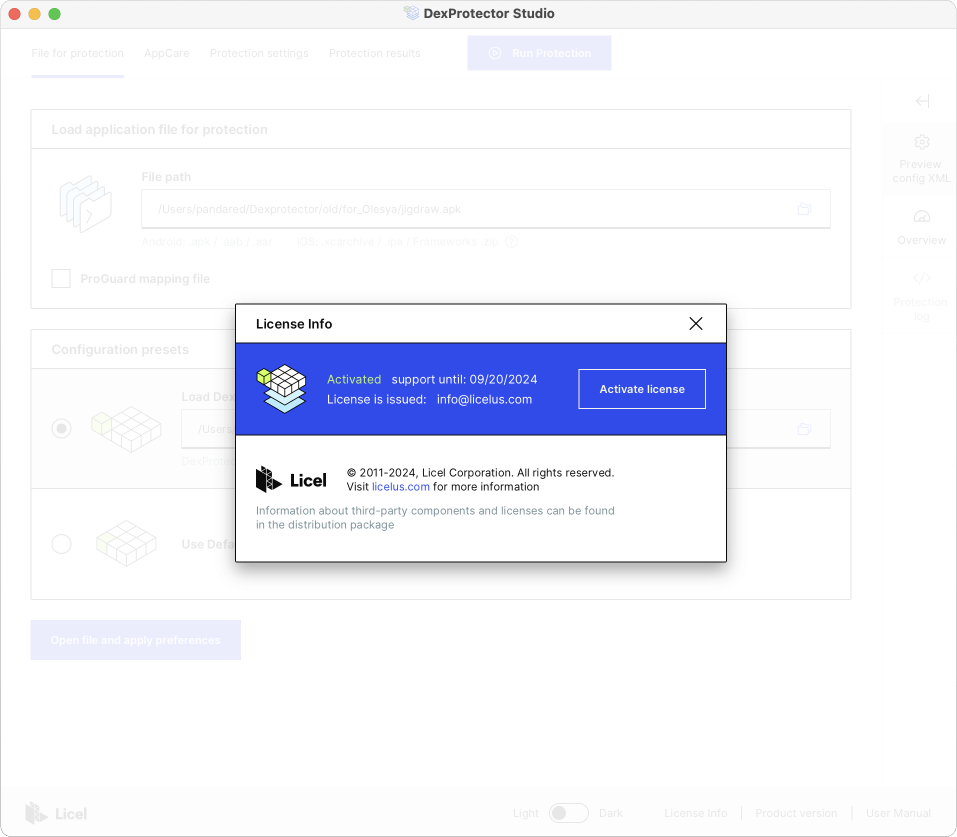Toggle the Light/Dark theme switch
Screen dimensions: 957x837
tap(568, 813)
